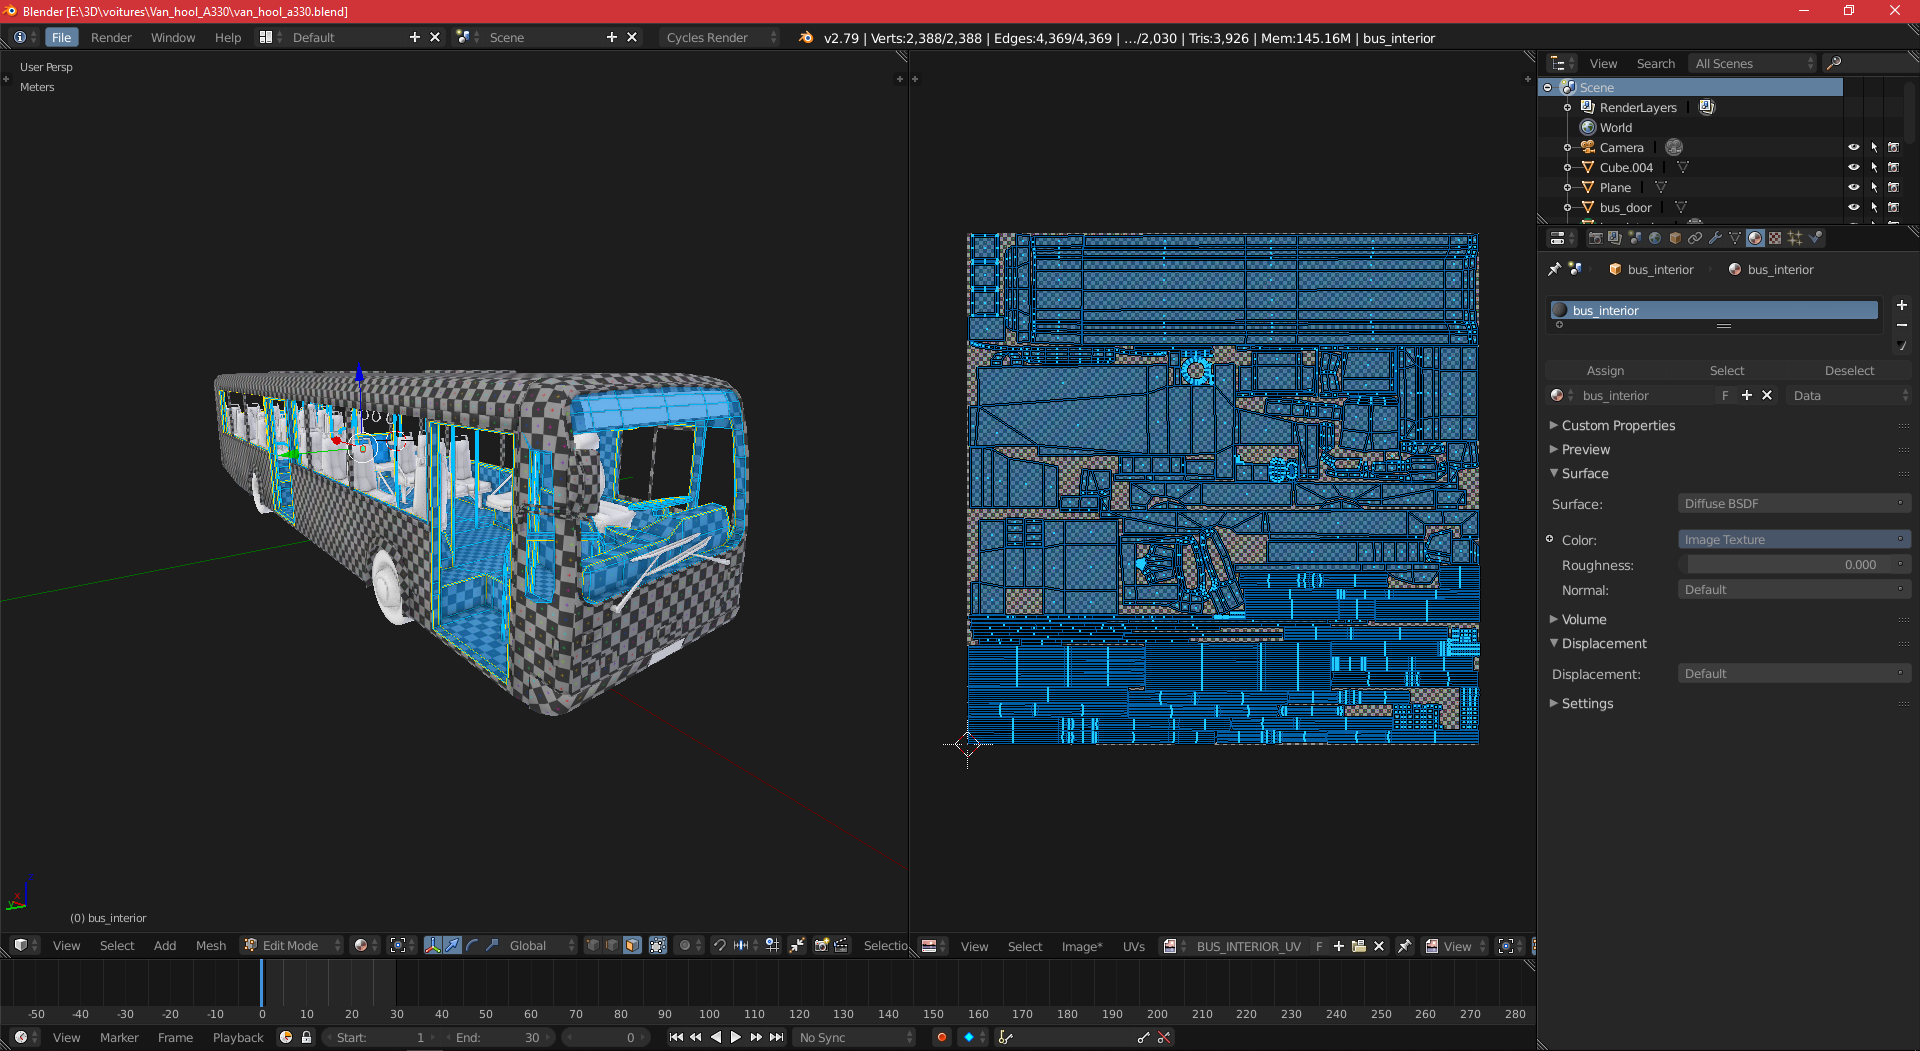Click the Assign material button

(x=1605, y=371)
